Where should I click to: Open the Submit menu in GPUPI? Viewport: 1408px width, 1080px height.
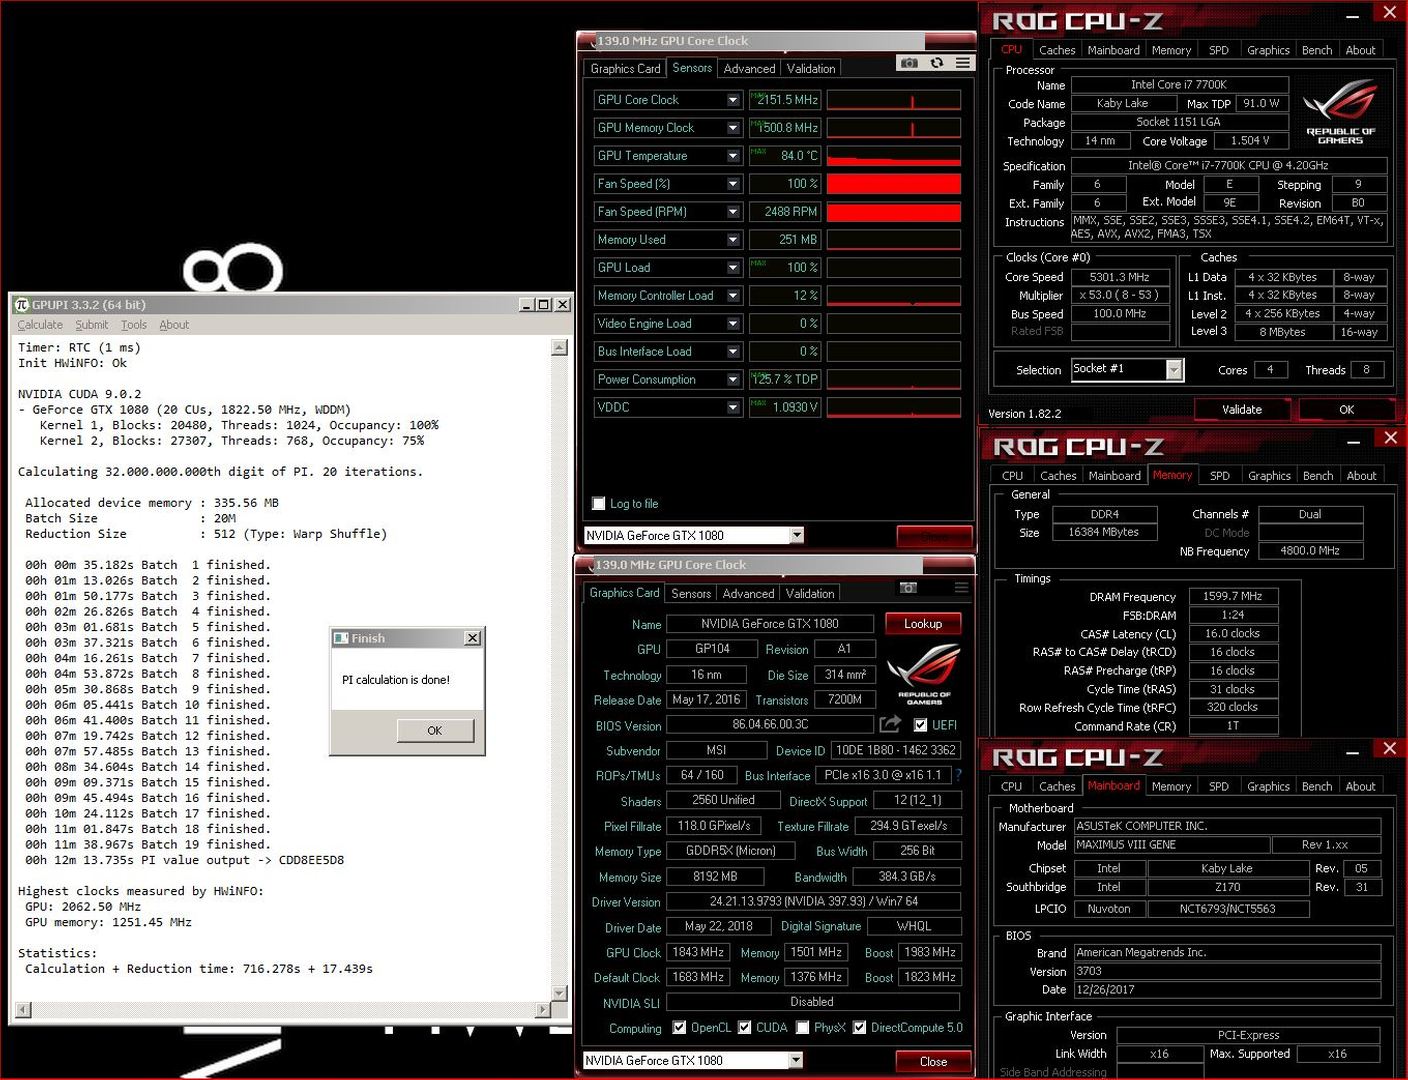click(x=91, y=325)
